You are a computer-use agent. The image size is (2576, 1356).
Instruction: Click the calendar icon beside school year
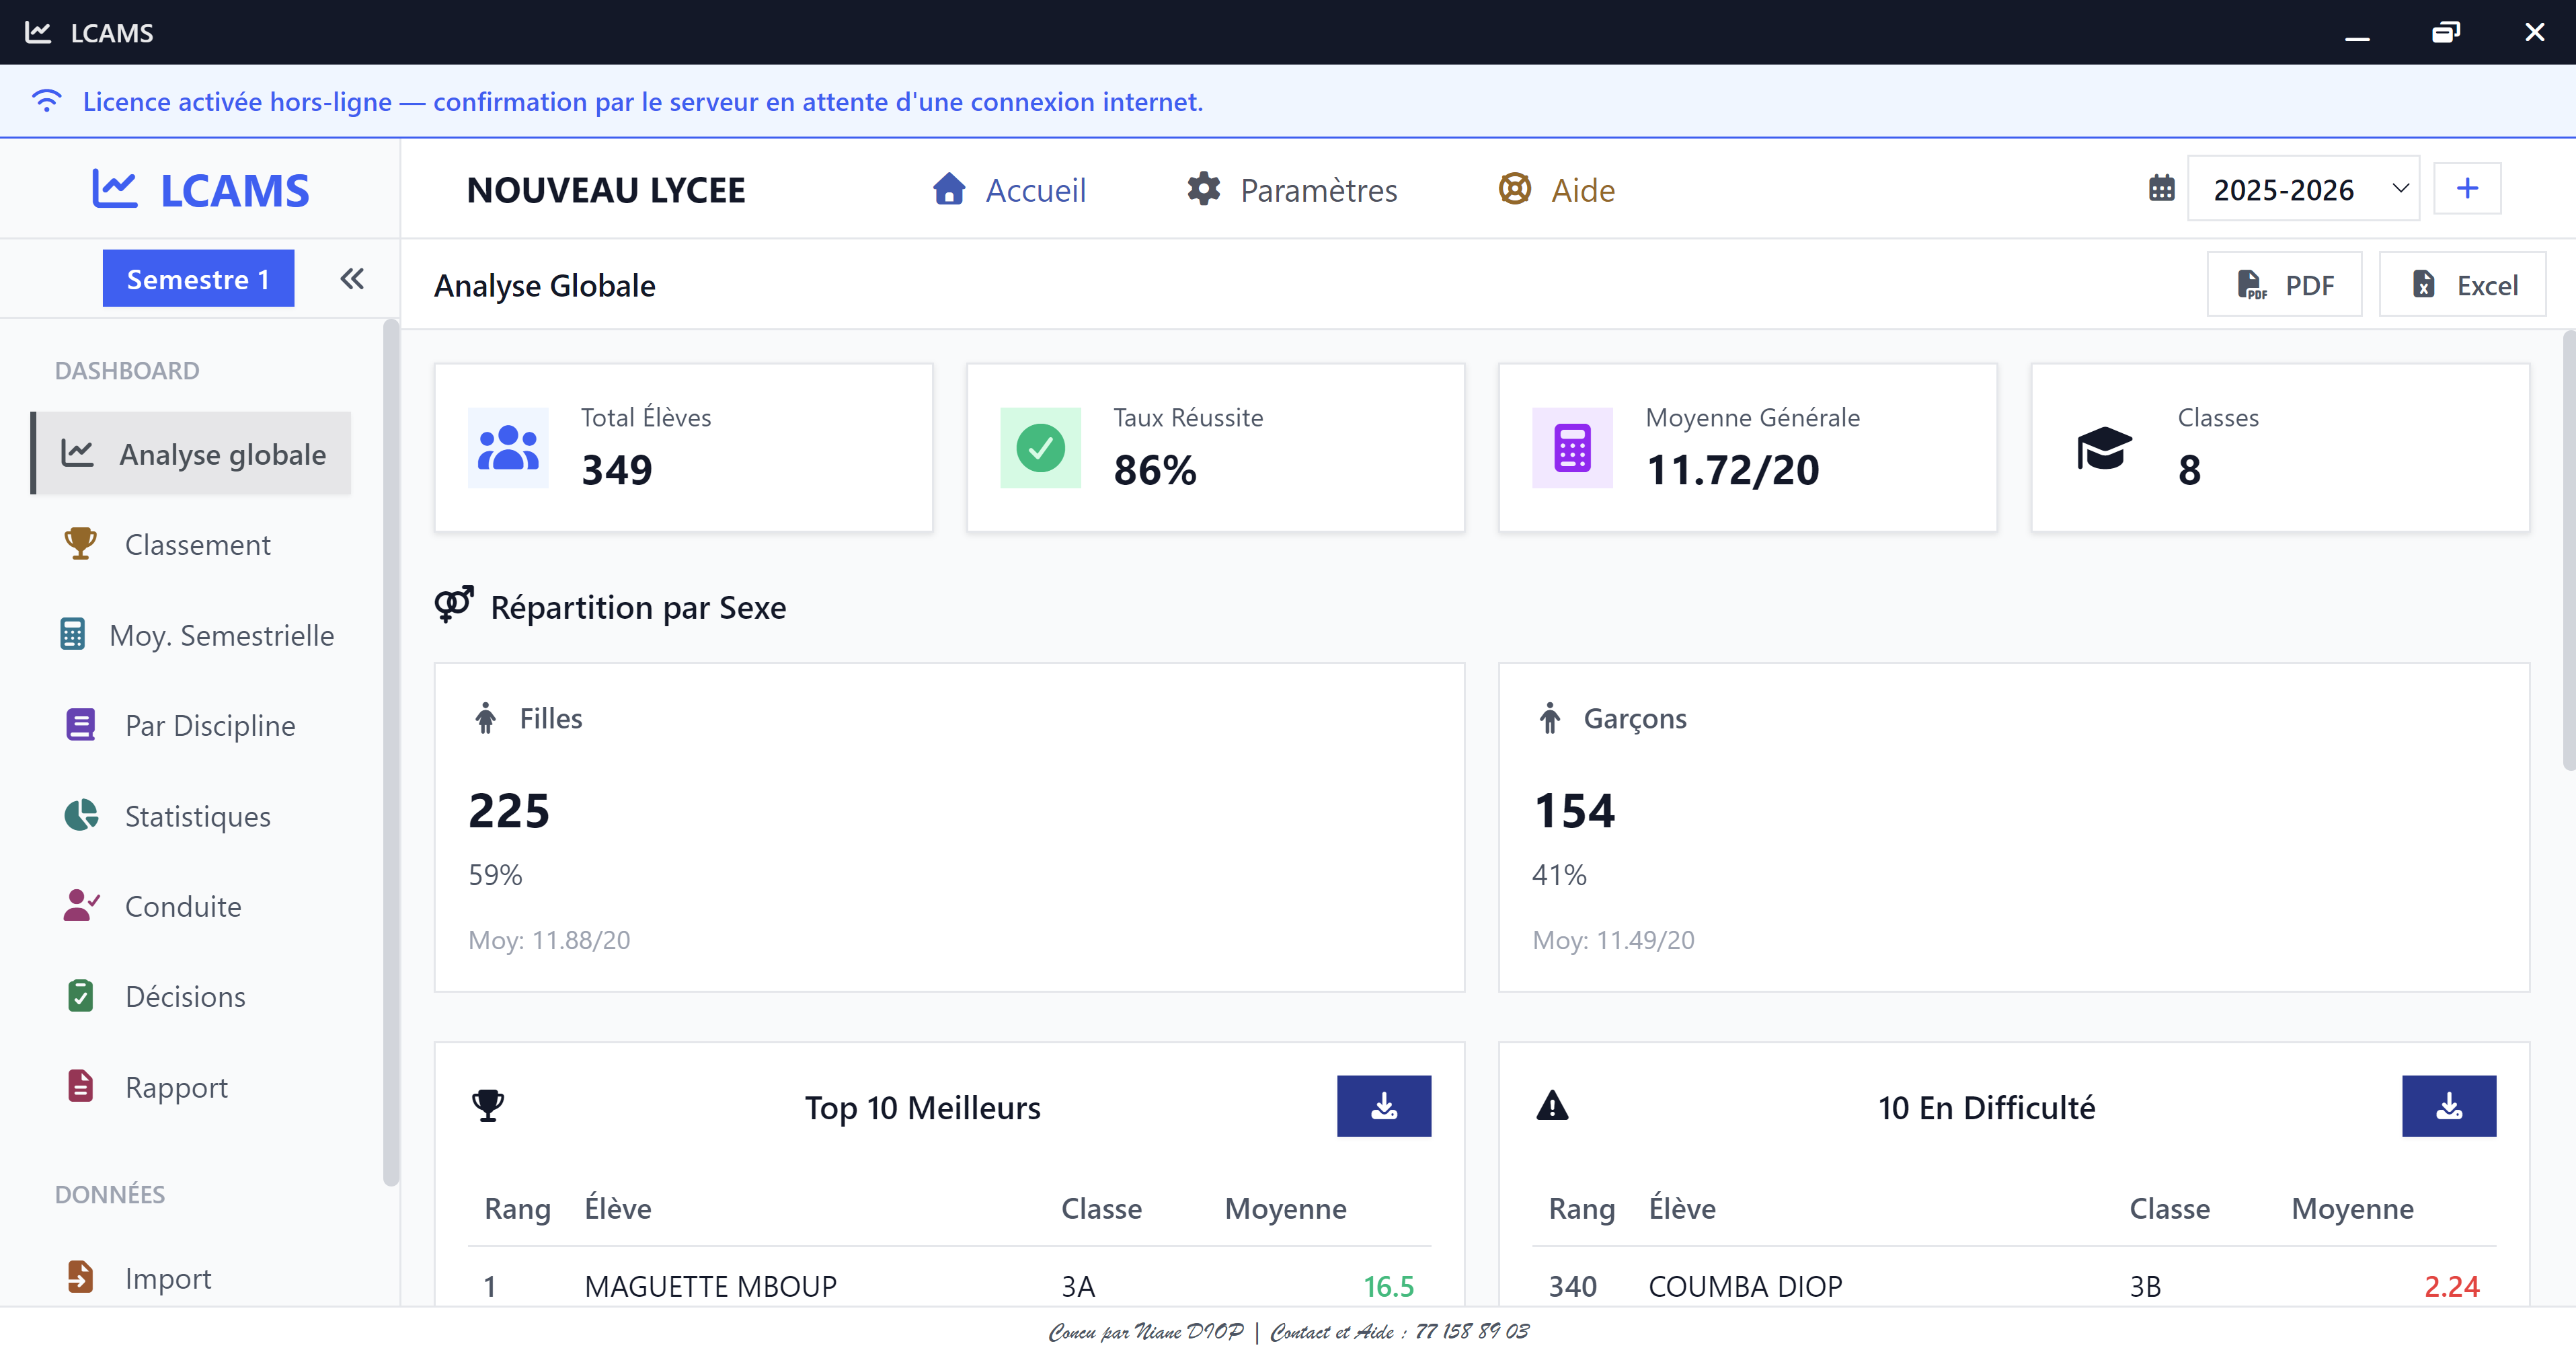click(2161, 188)
